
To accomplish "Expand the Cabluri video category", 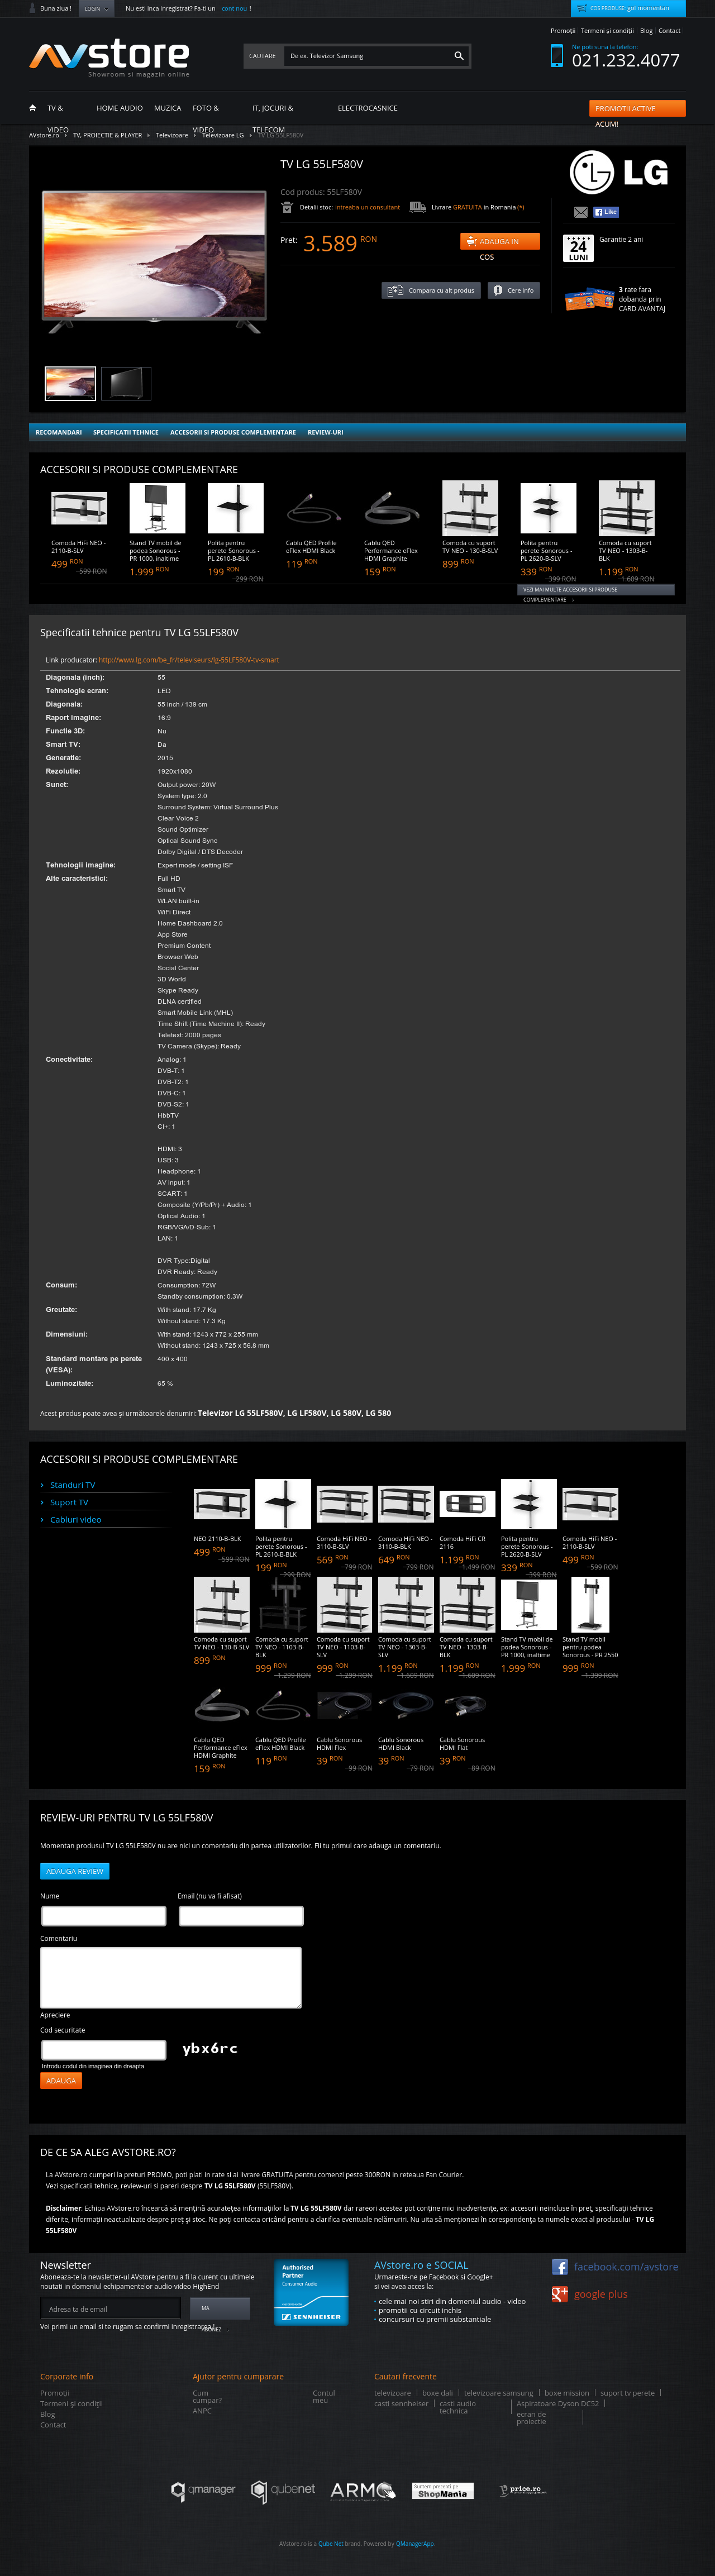I will point(76,1519).
